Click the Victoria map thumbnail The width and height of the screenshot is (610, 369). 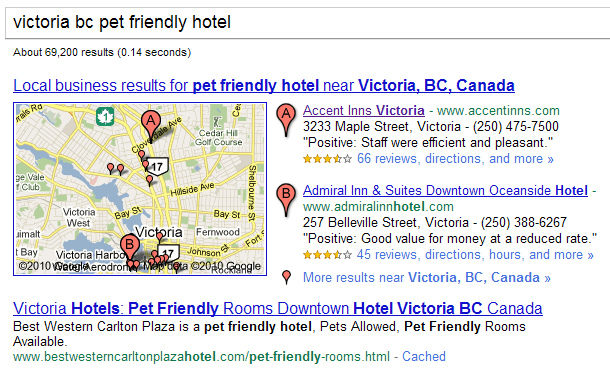point(140,189)
